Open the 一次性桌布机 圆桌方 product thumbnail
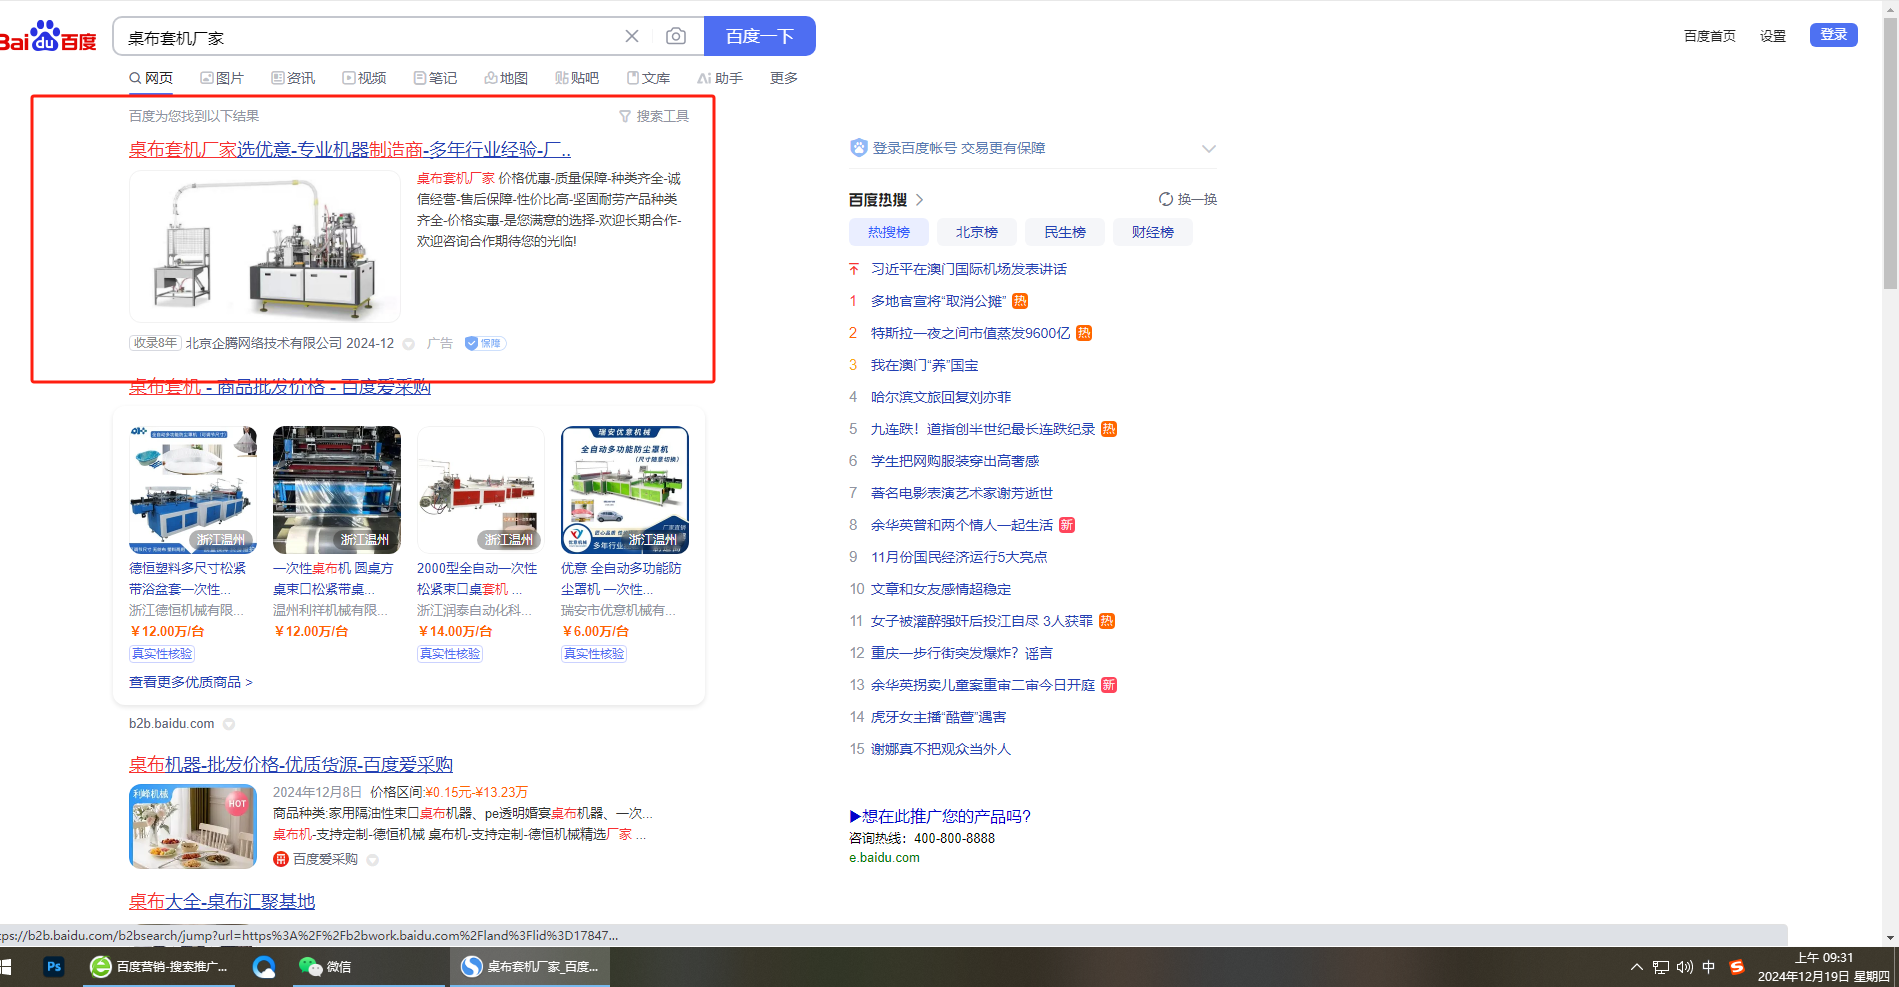The width and height of the screenshot is (1899, 987). [x=337, y=490]
